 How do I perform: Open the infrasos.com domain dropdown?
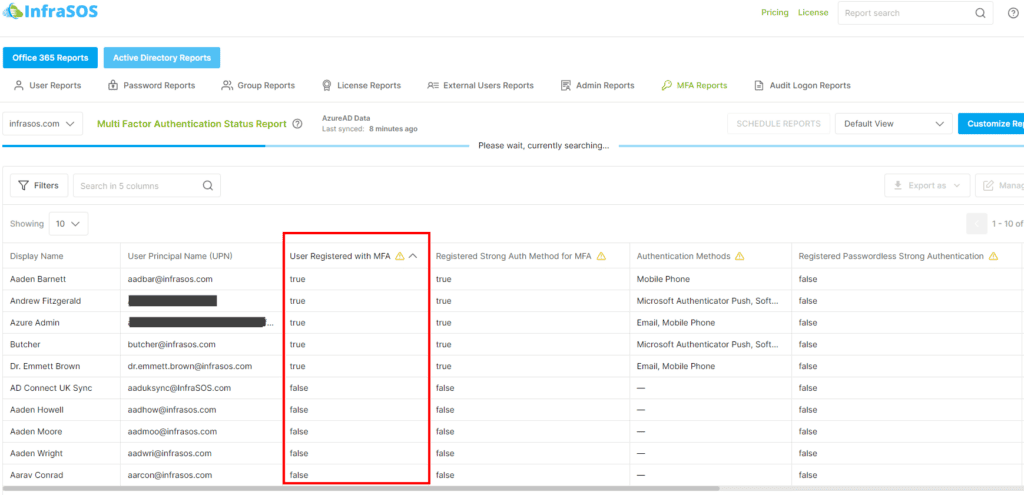[42, 123]
